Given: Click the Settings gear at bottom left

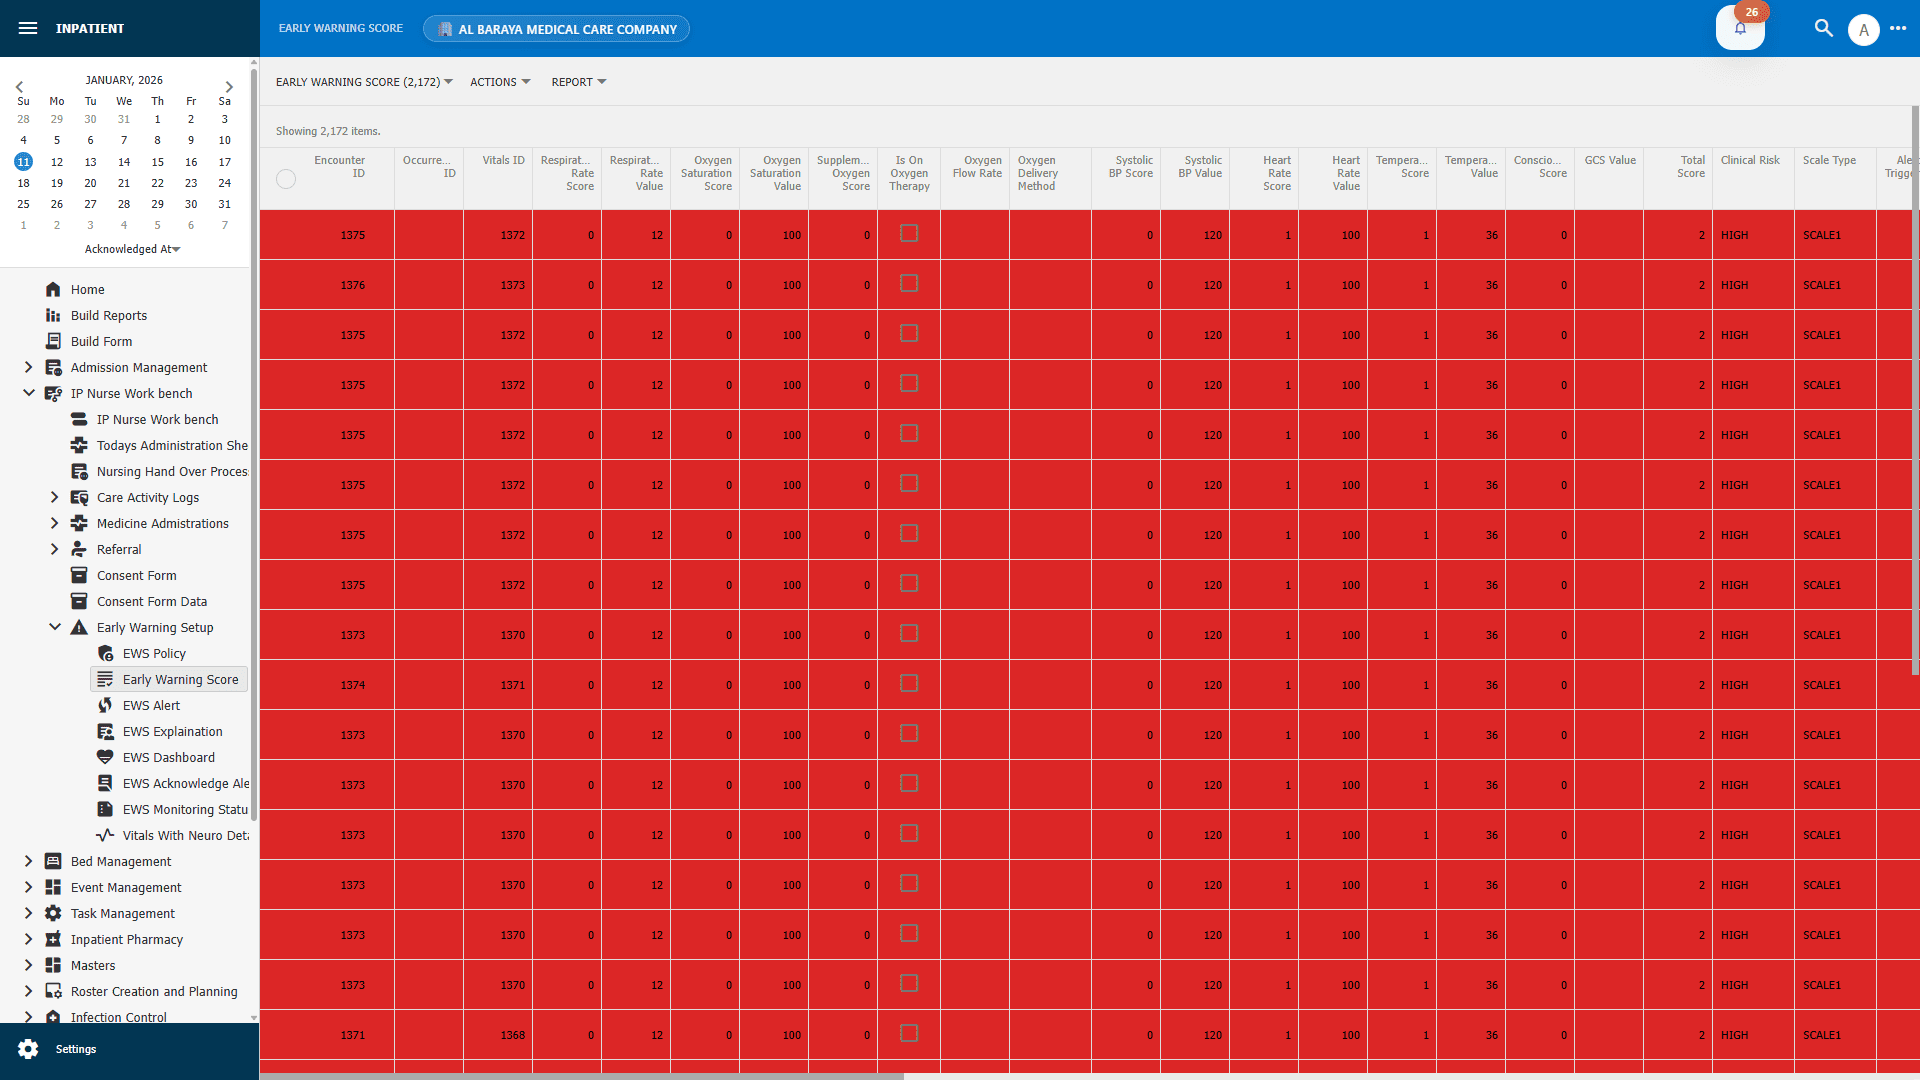Looking at the screenshot, I should (x=30, y=1049).
